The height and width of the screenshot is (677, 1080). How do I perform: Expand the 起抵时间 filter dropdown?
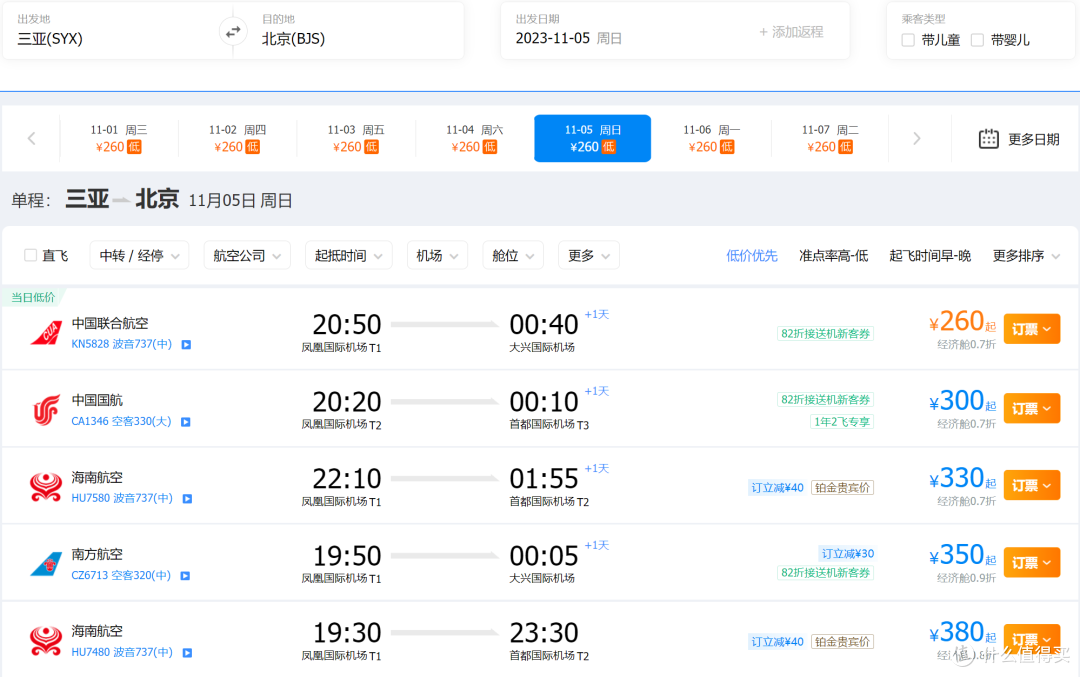(349, 256)
